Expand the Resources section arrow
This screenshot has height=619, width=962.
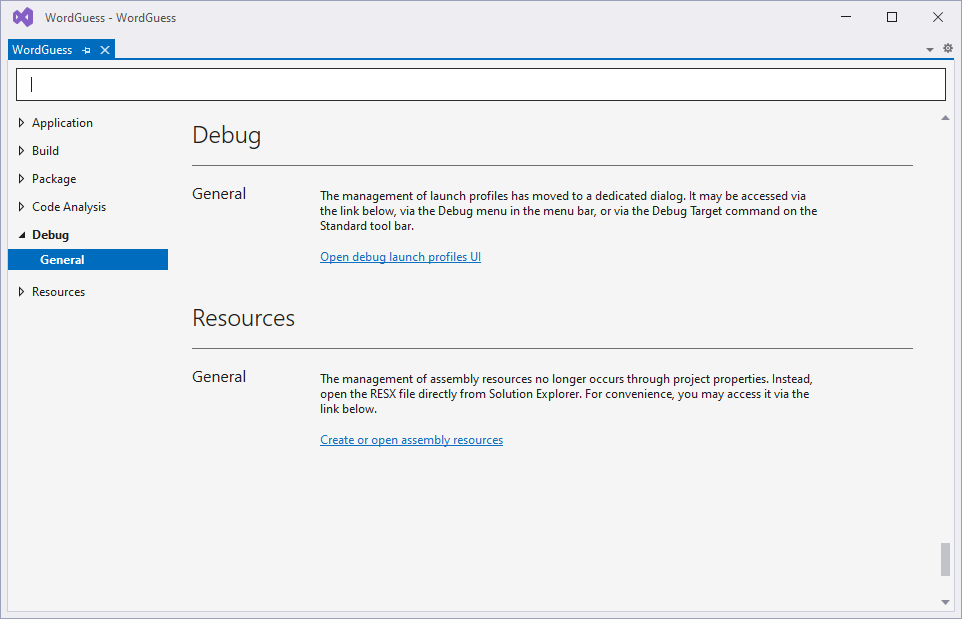click(x=22, y=292)
